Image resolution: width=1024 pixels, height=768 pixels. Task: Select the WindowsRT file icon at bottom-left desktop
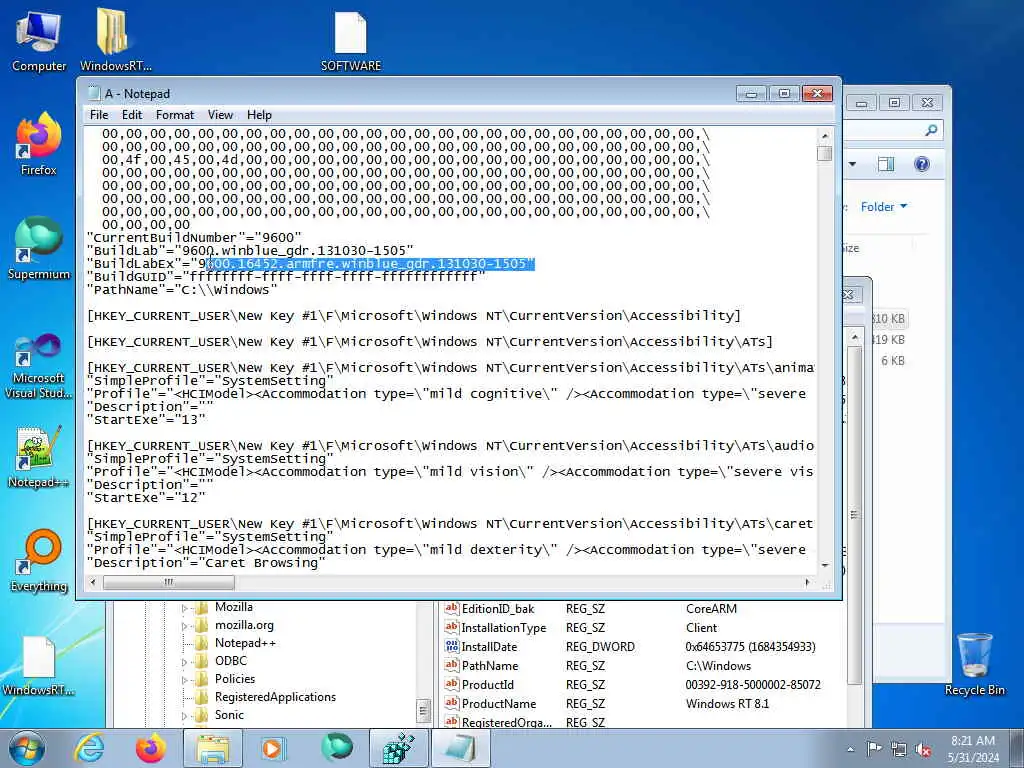tap(39, 666)
